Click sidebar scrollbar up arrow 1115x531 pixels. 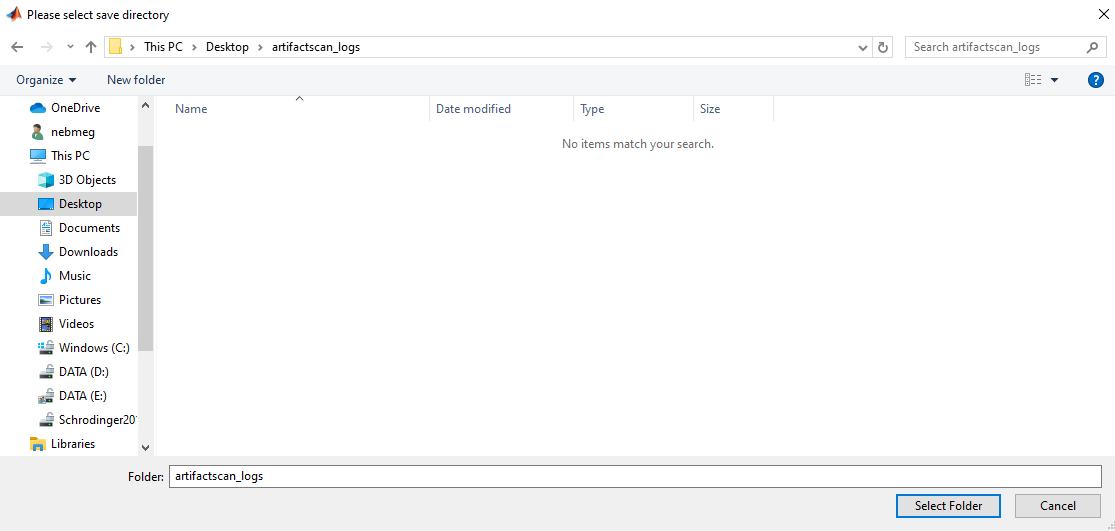click(x=146, y=104)
